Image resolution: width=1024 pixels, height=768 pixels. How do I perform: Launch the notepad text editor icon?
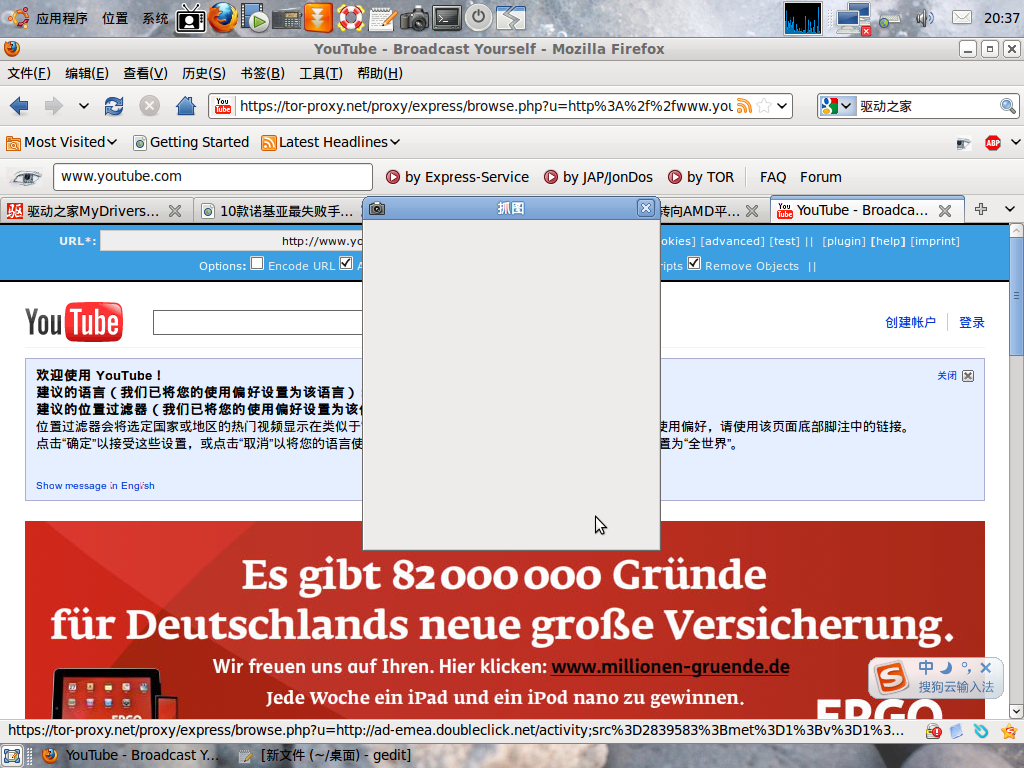tap(382, 18)
